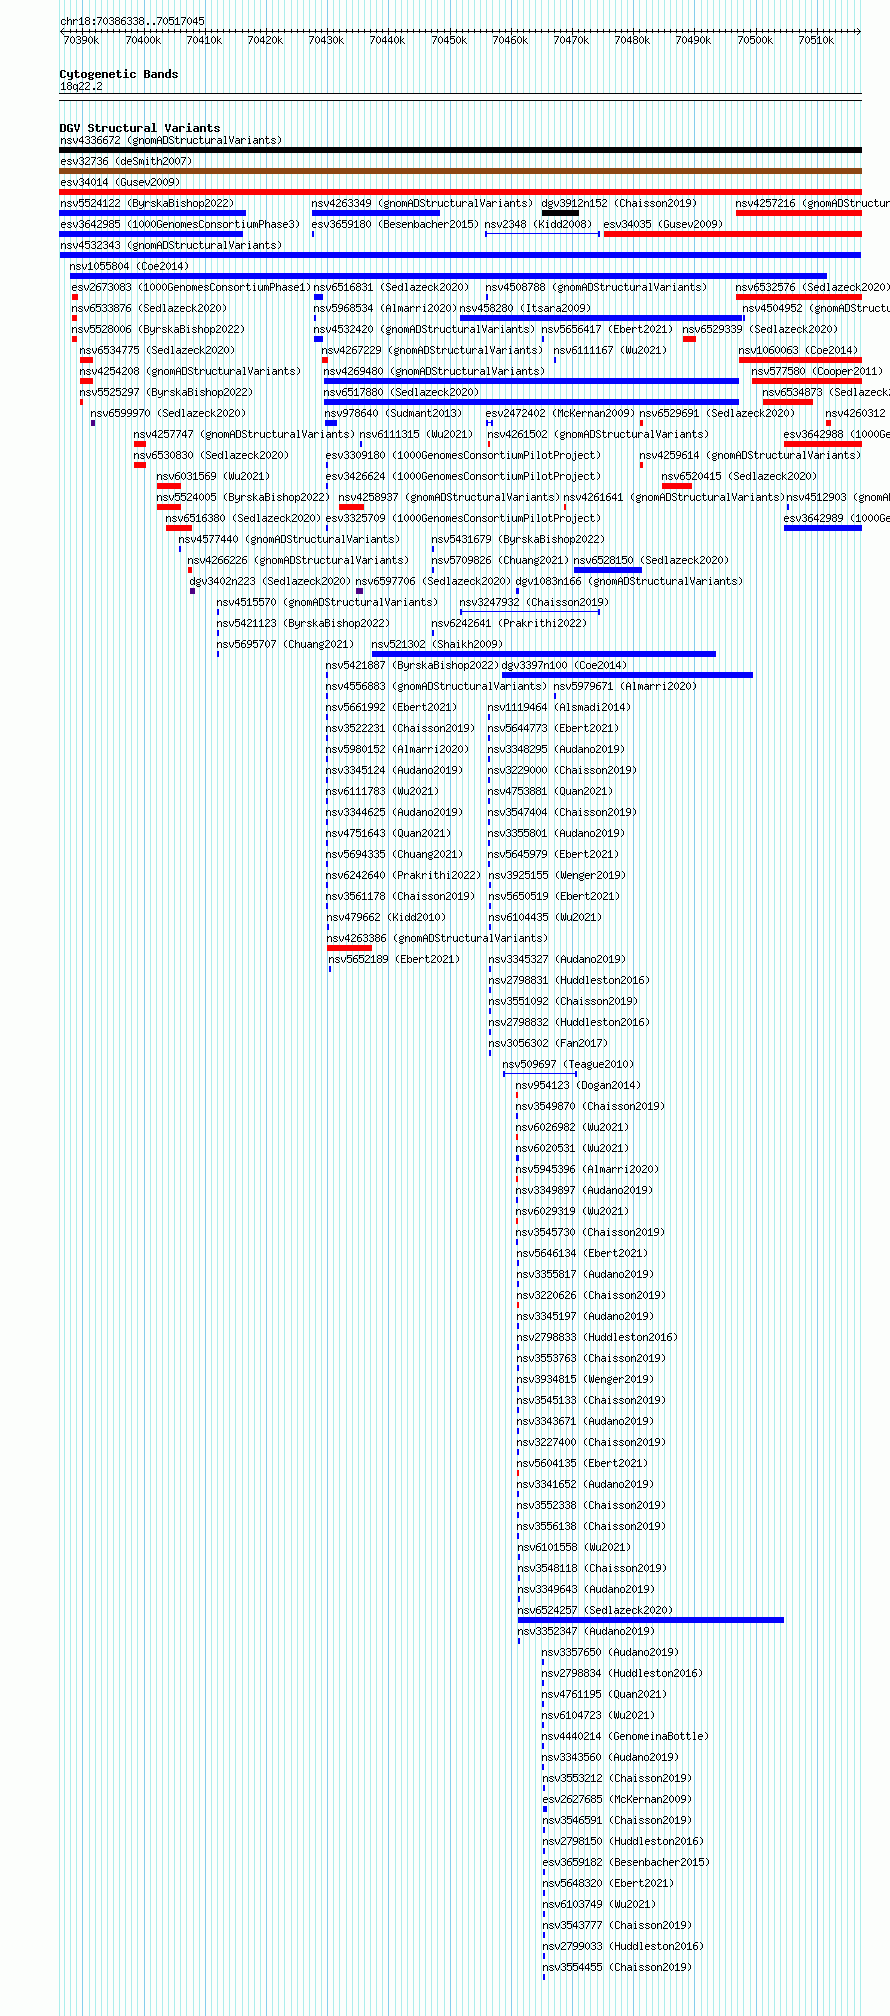
Task: Select nsv1060063 (Coe2014) variant
Action: pos(798,350)
